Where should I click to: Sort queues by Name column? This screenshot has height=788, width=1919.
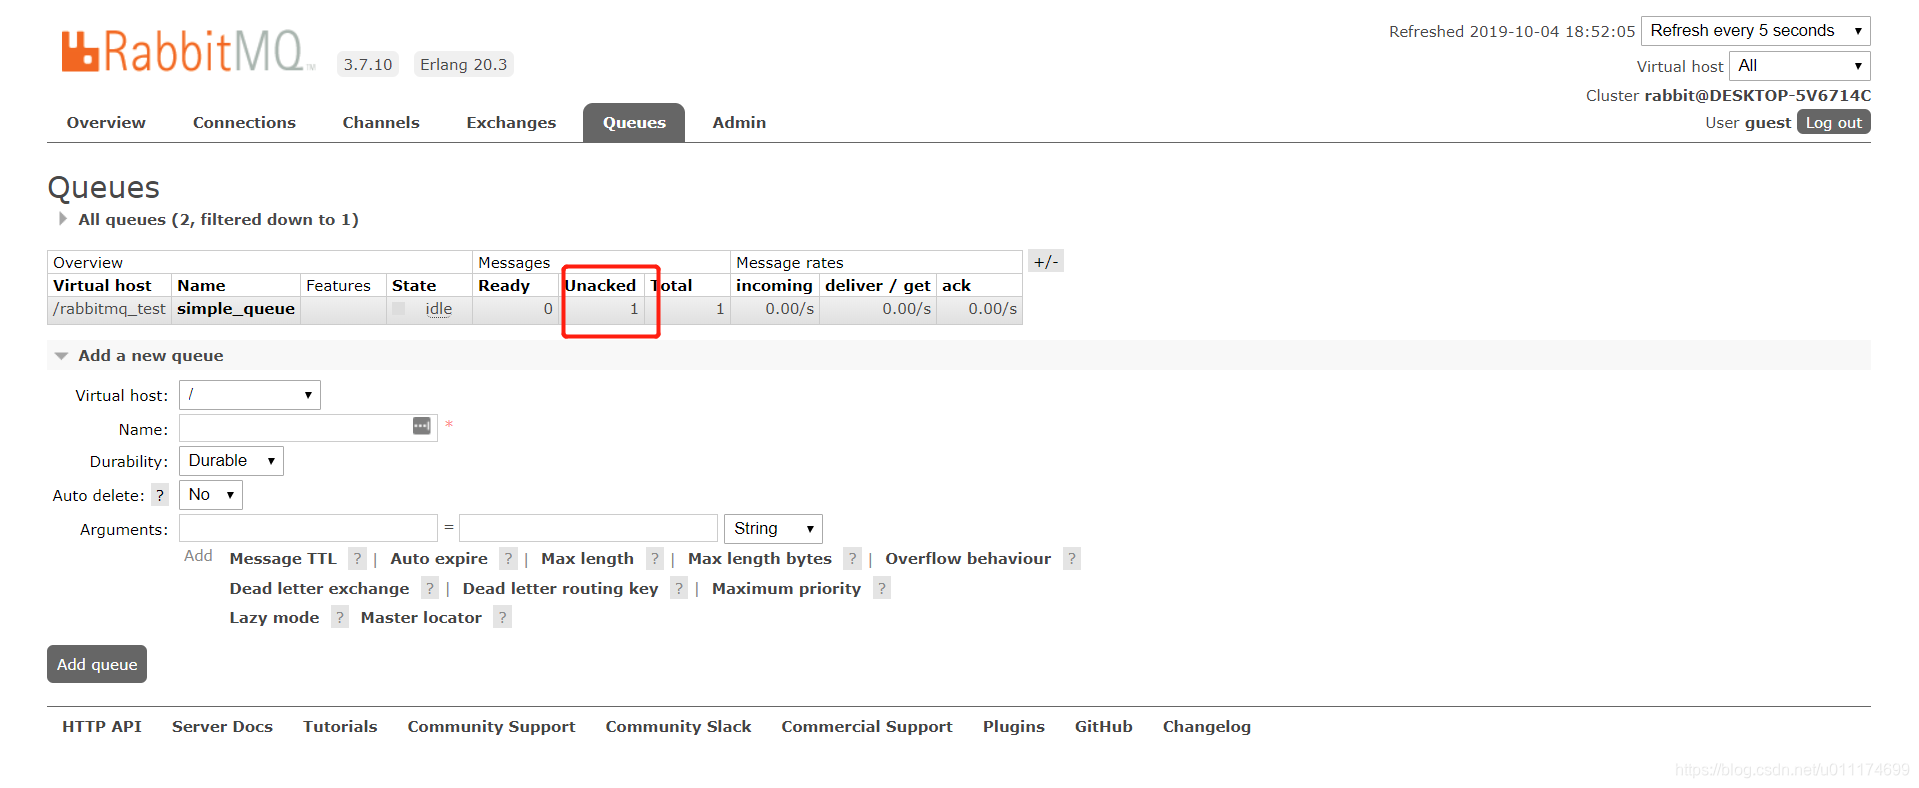201,286
